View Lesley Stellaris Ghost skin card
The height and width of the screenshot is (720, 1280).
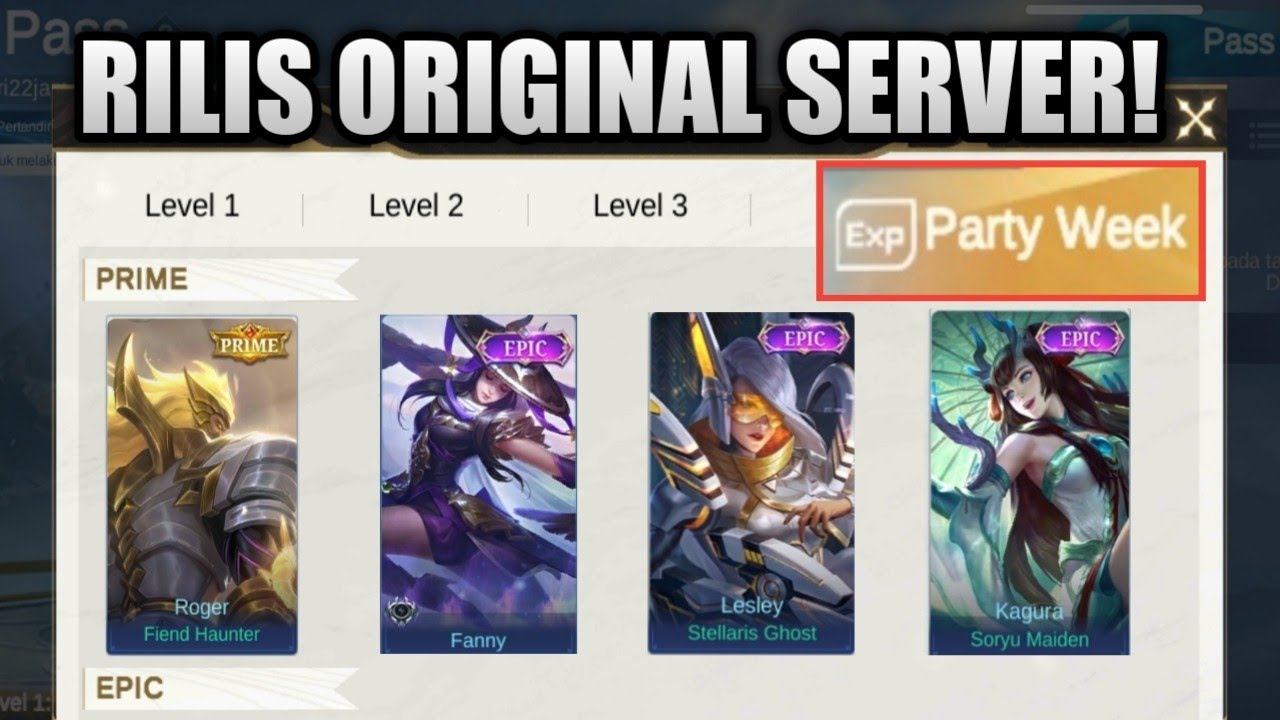pyautogui.click(x=751, y=483)
